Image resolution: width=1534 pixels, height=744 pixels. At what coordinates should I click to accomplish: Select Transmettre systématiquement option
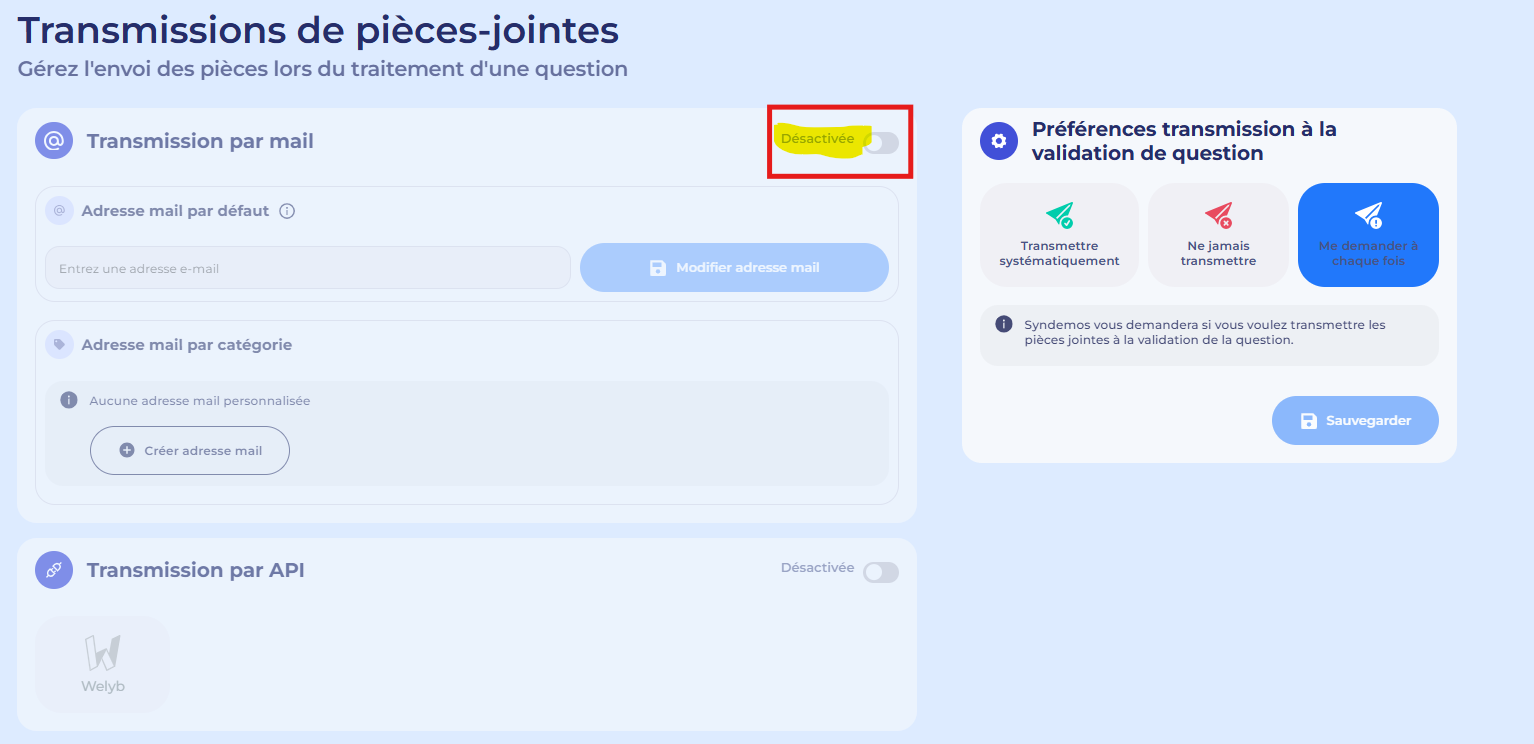[1059, 234]
